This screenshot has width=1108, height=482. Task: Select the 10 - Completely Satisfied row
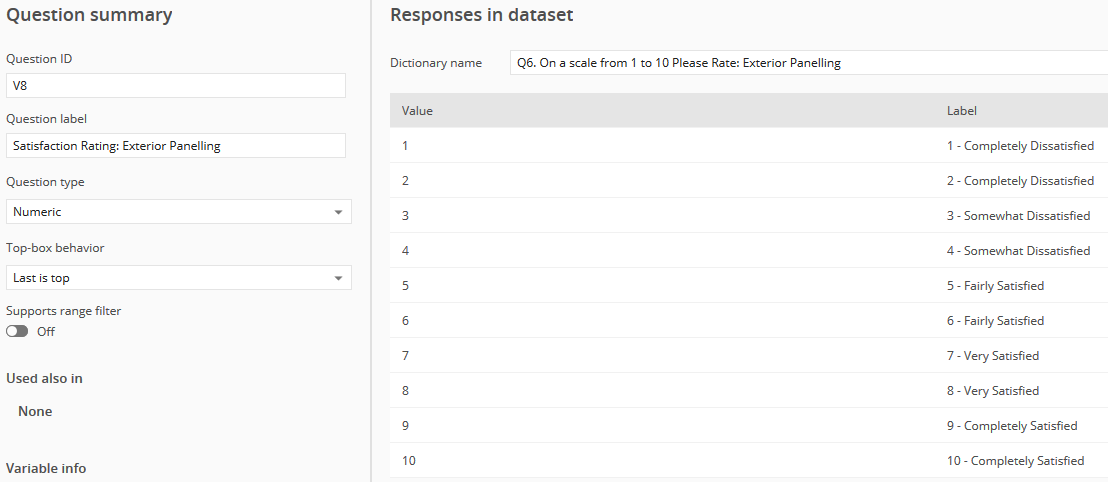click(x=749, y=461)
